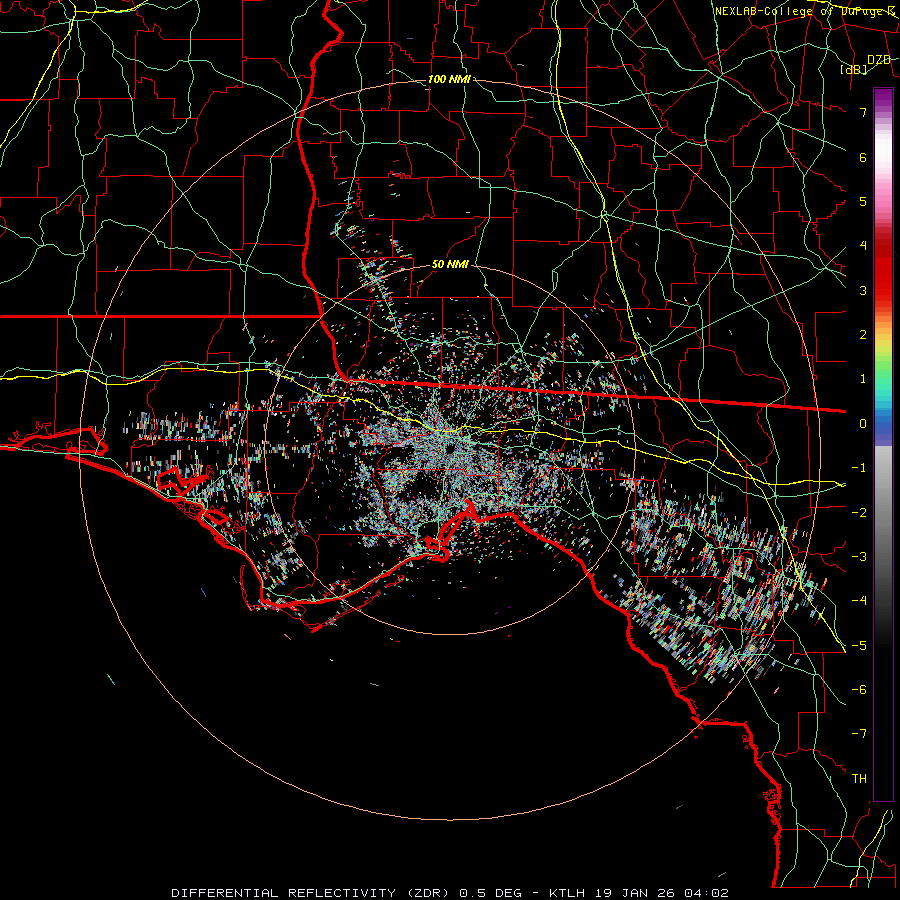
Task: Click the 1 value on color scale
Action: [863, 379]
